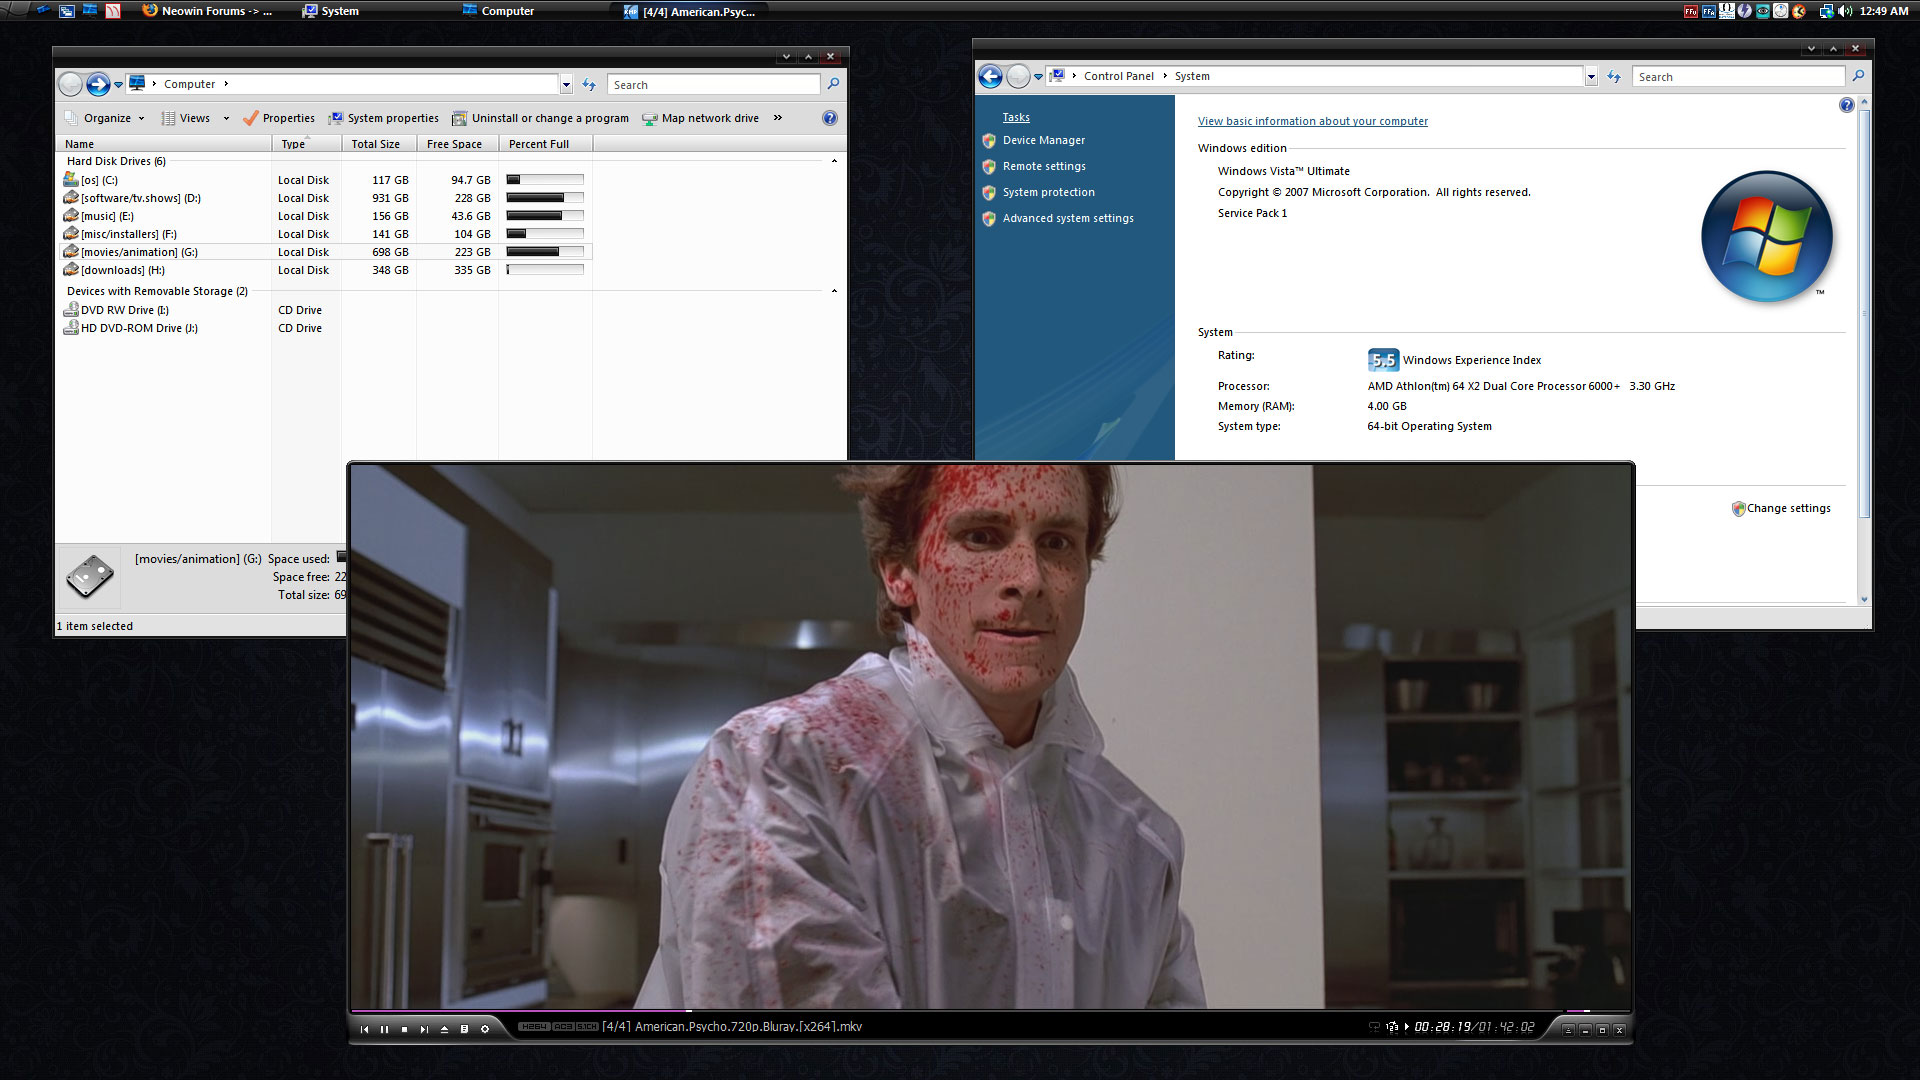Image resolution: width=1920 pixels, height=1080 pixels.
Task: Open Device Manager task link
Action: 1043,140
